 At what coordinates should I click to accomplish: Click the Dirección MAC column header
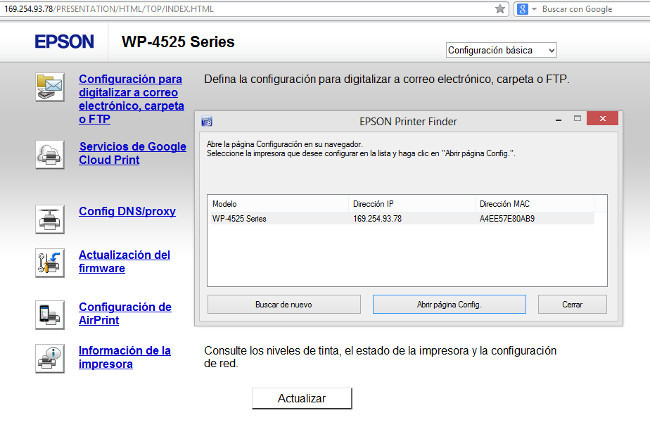point(534,204)
